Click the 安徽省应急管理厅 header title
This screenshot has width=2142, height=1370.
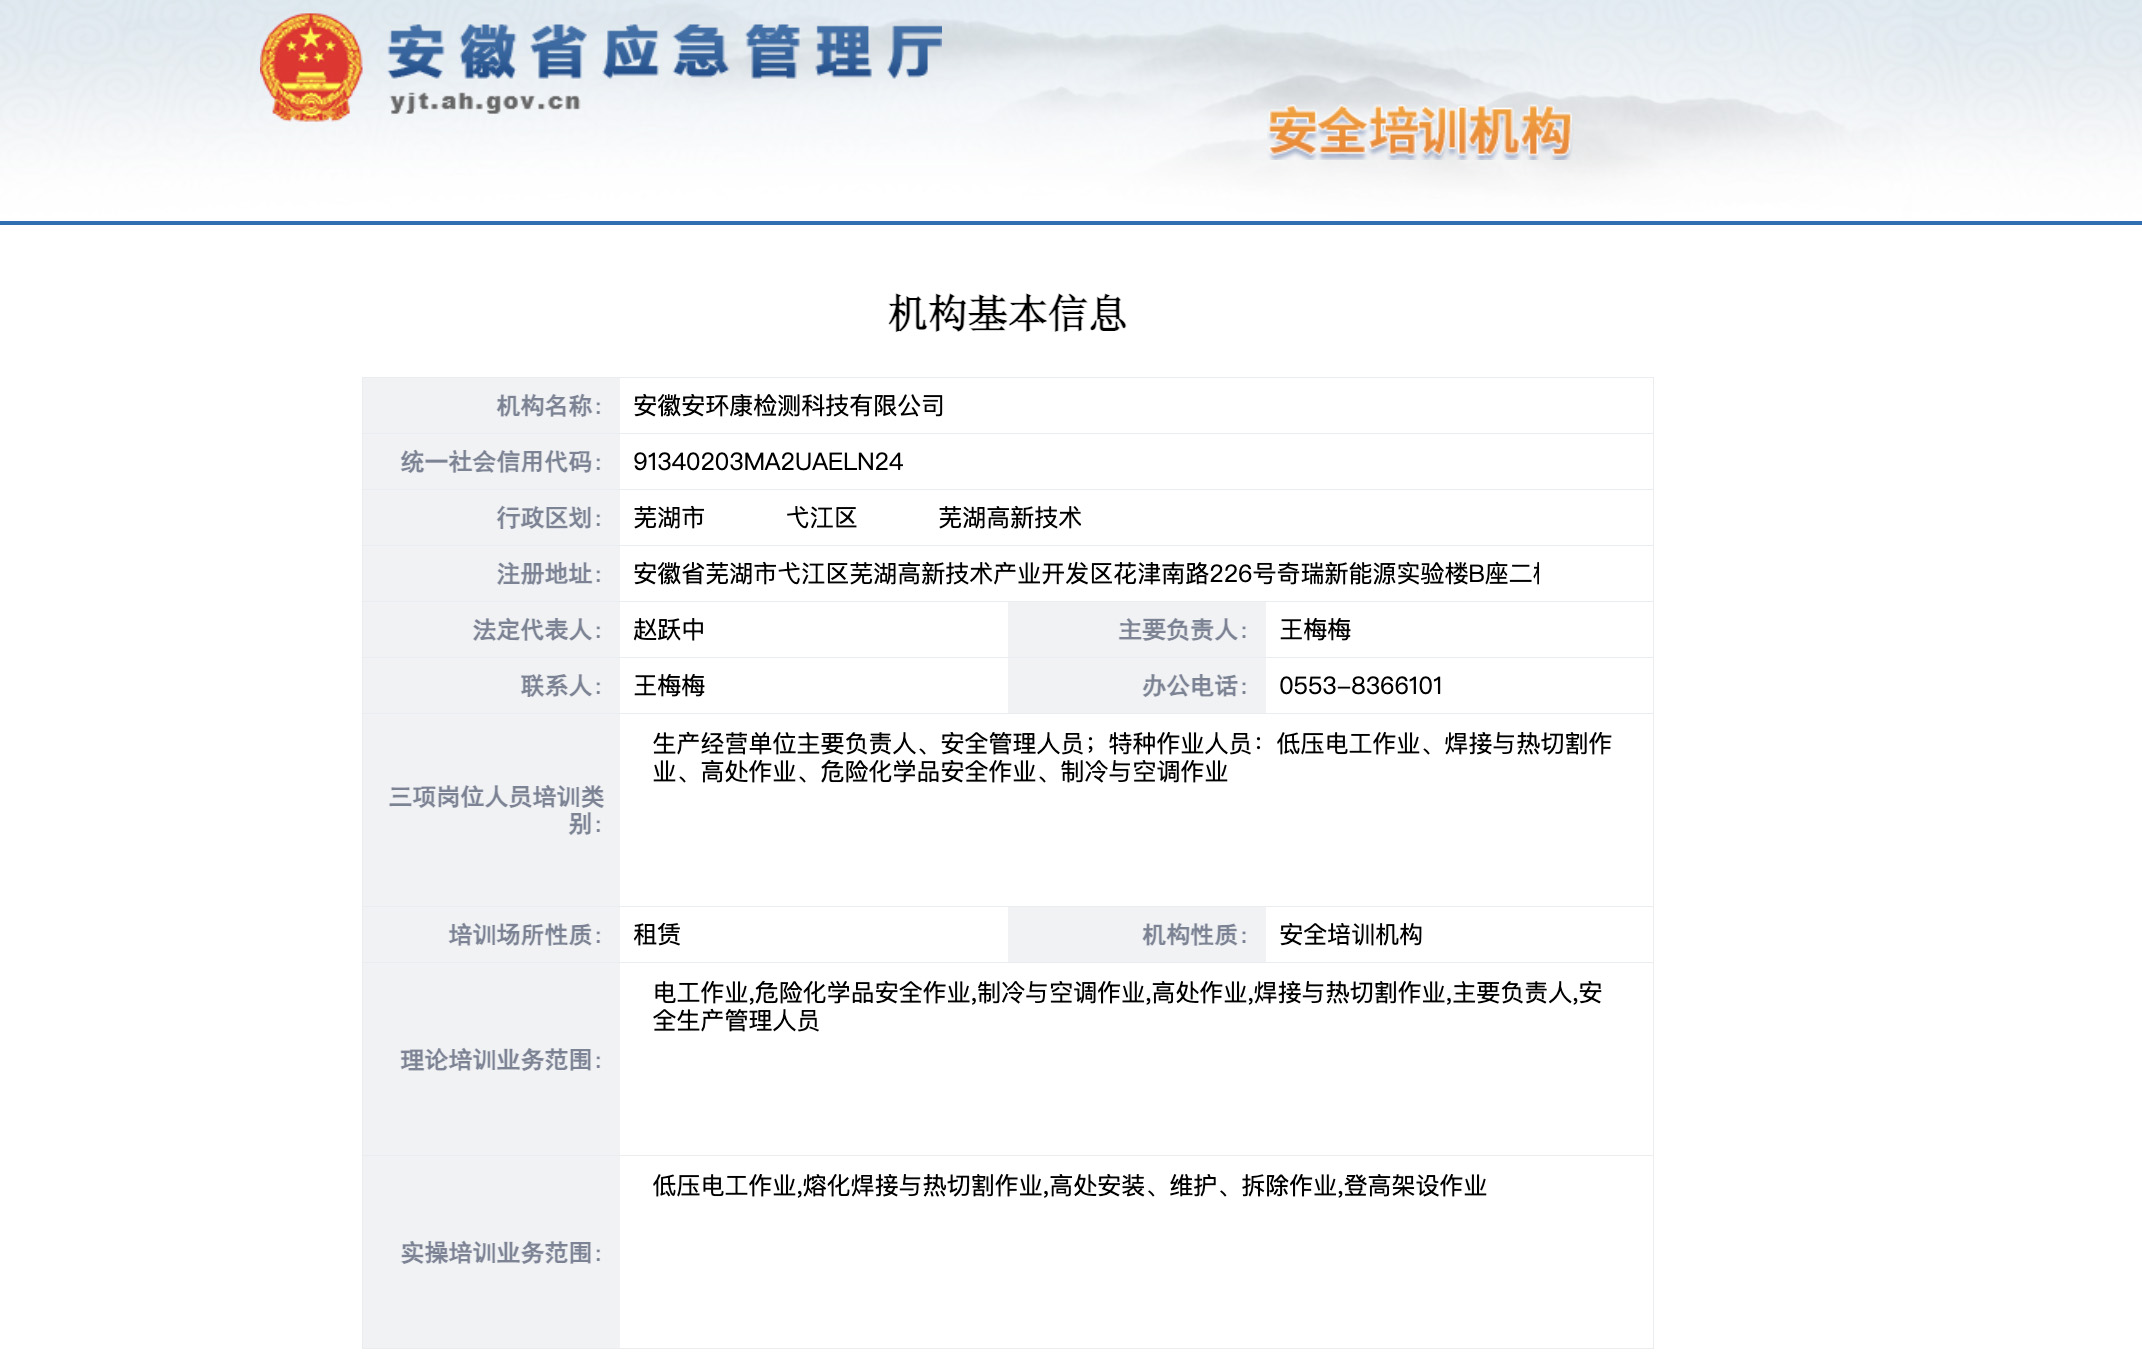point(665,52)
